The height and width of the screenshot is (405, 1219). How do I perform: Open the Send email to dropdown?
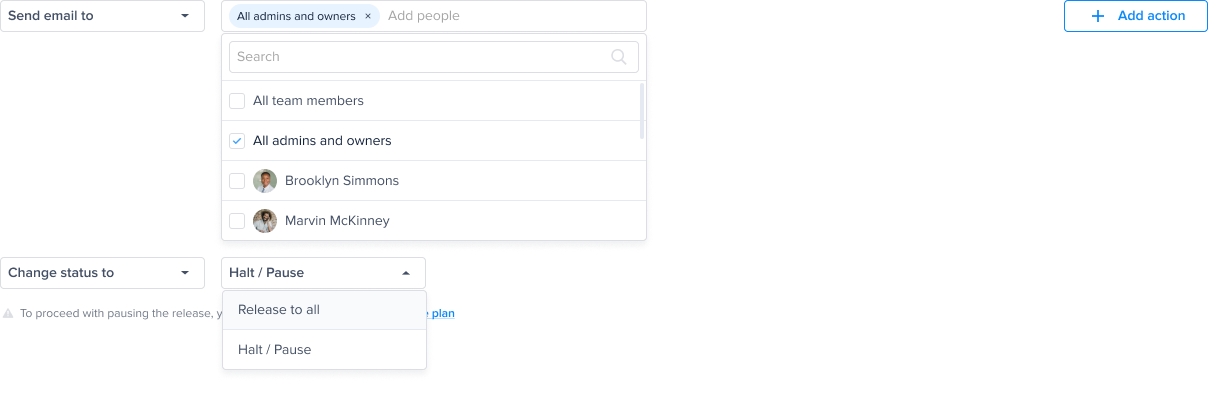coord(102,16)
